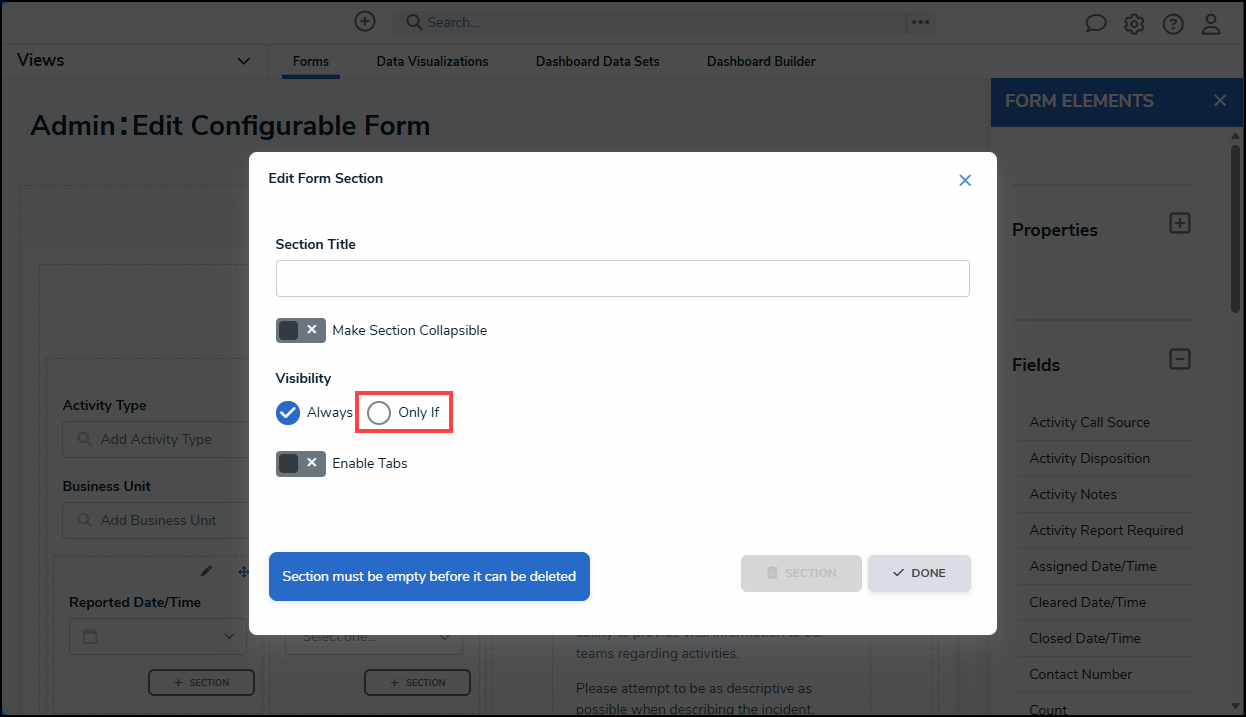Click the section must be empty notice

[x=429, y=576]
